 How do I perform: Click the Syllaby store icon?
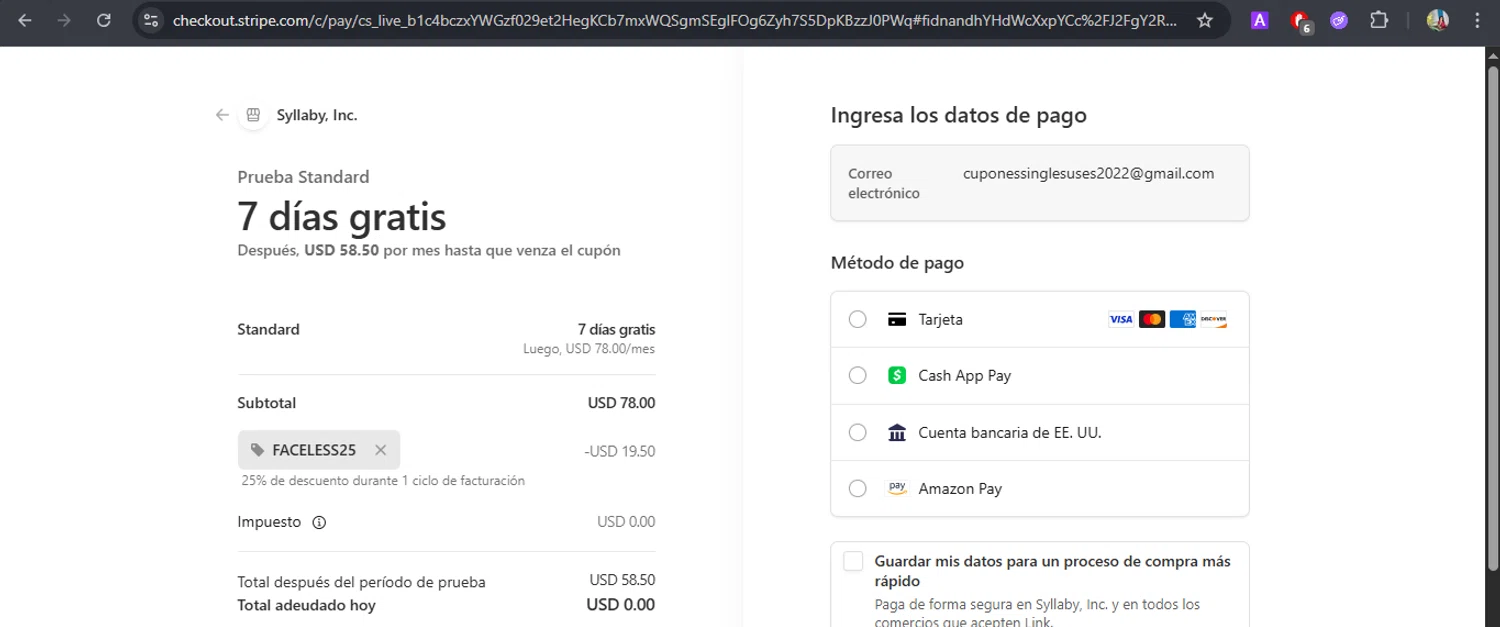(253, 115)
